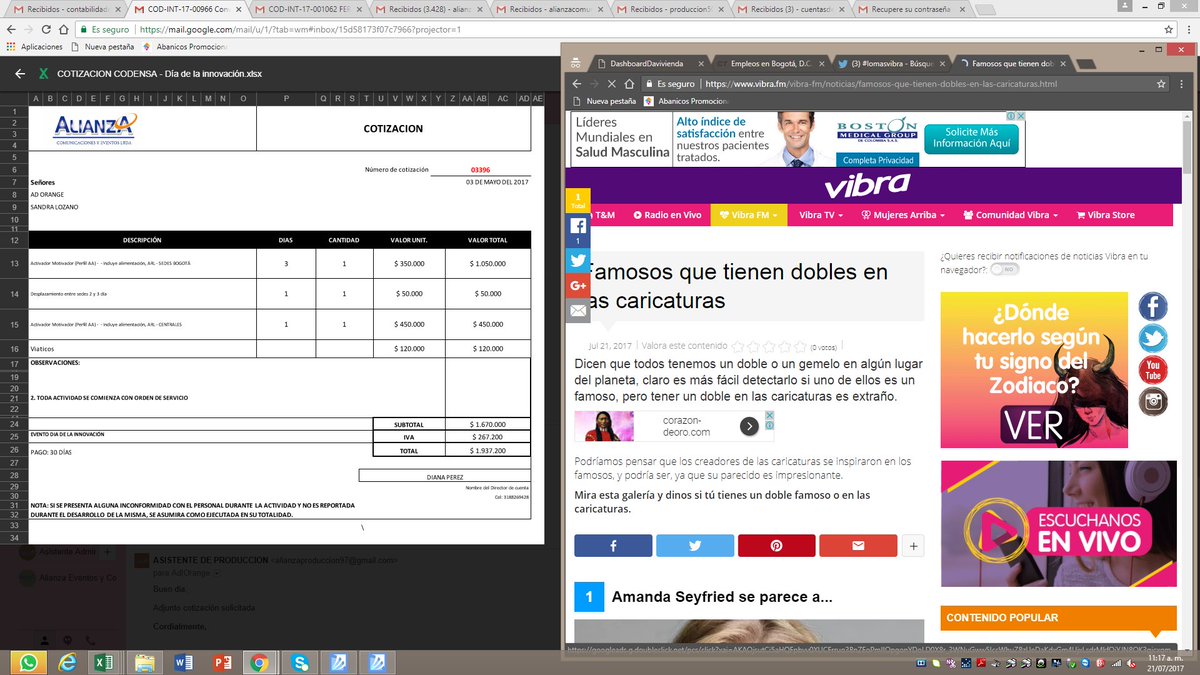Open File Explorer from taskbar

[144, 661]
